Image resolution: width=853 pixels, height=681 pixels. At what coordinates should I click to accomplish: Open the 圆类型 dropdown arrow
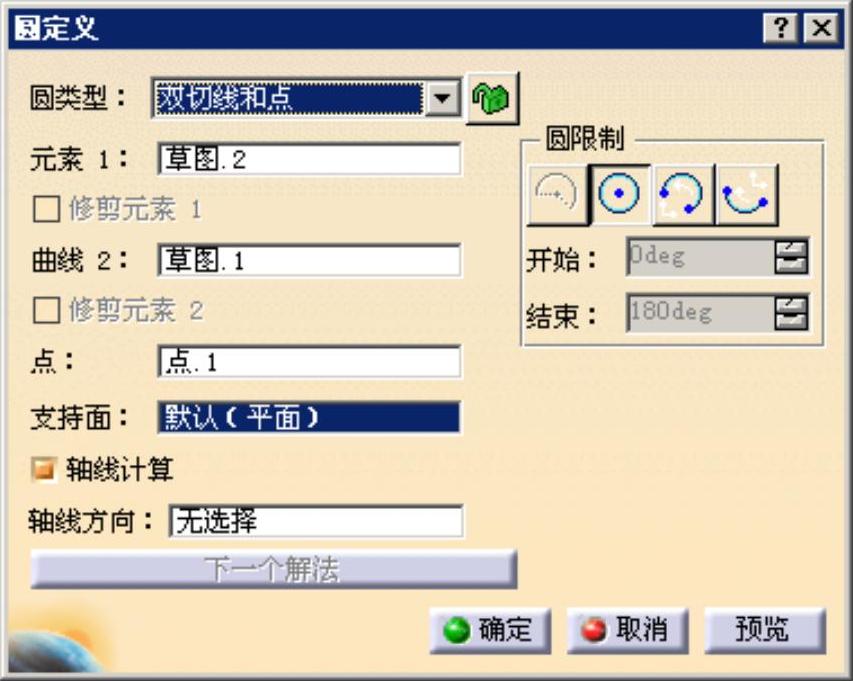tap(442, 98)
